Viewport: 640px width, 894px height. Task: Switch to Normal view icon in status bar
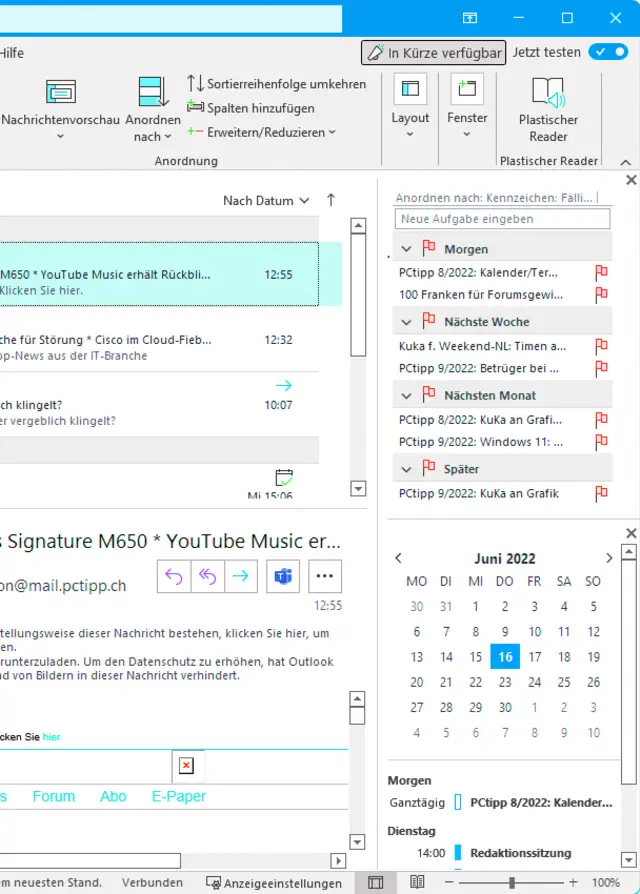click(x=375, y=883)
